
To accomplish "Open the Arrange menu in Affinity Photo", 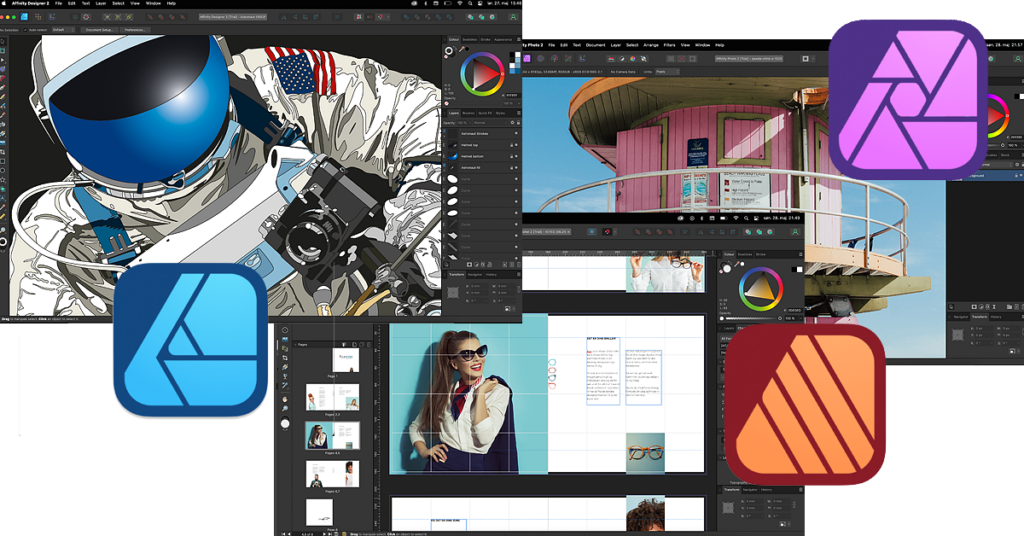I will point(651,45).
